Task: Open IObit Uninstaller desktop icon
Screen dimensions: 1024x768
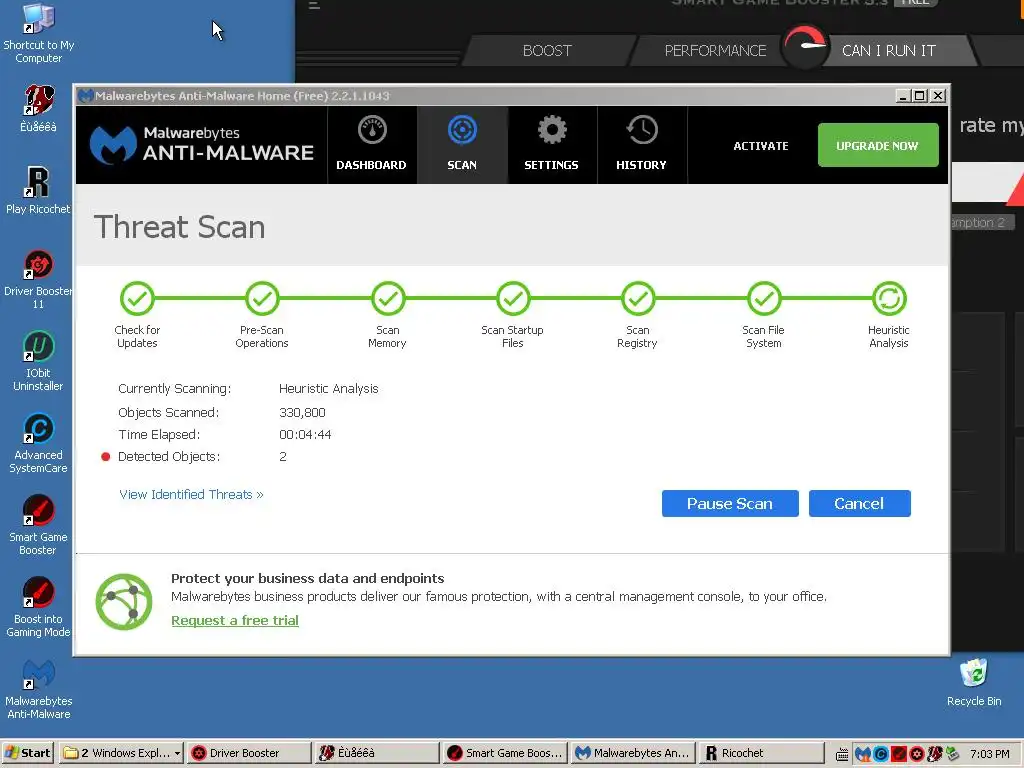Action: tap(39, 361)
